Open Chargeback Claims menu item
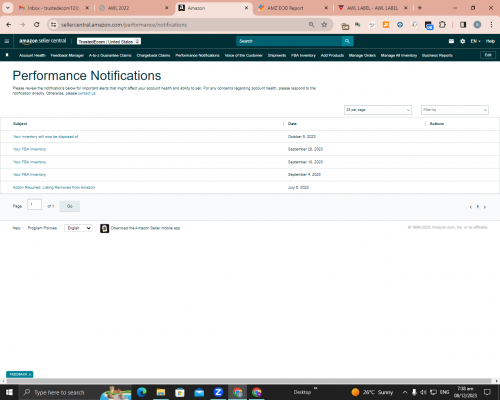 tap(153, 55)
